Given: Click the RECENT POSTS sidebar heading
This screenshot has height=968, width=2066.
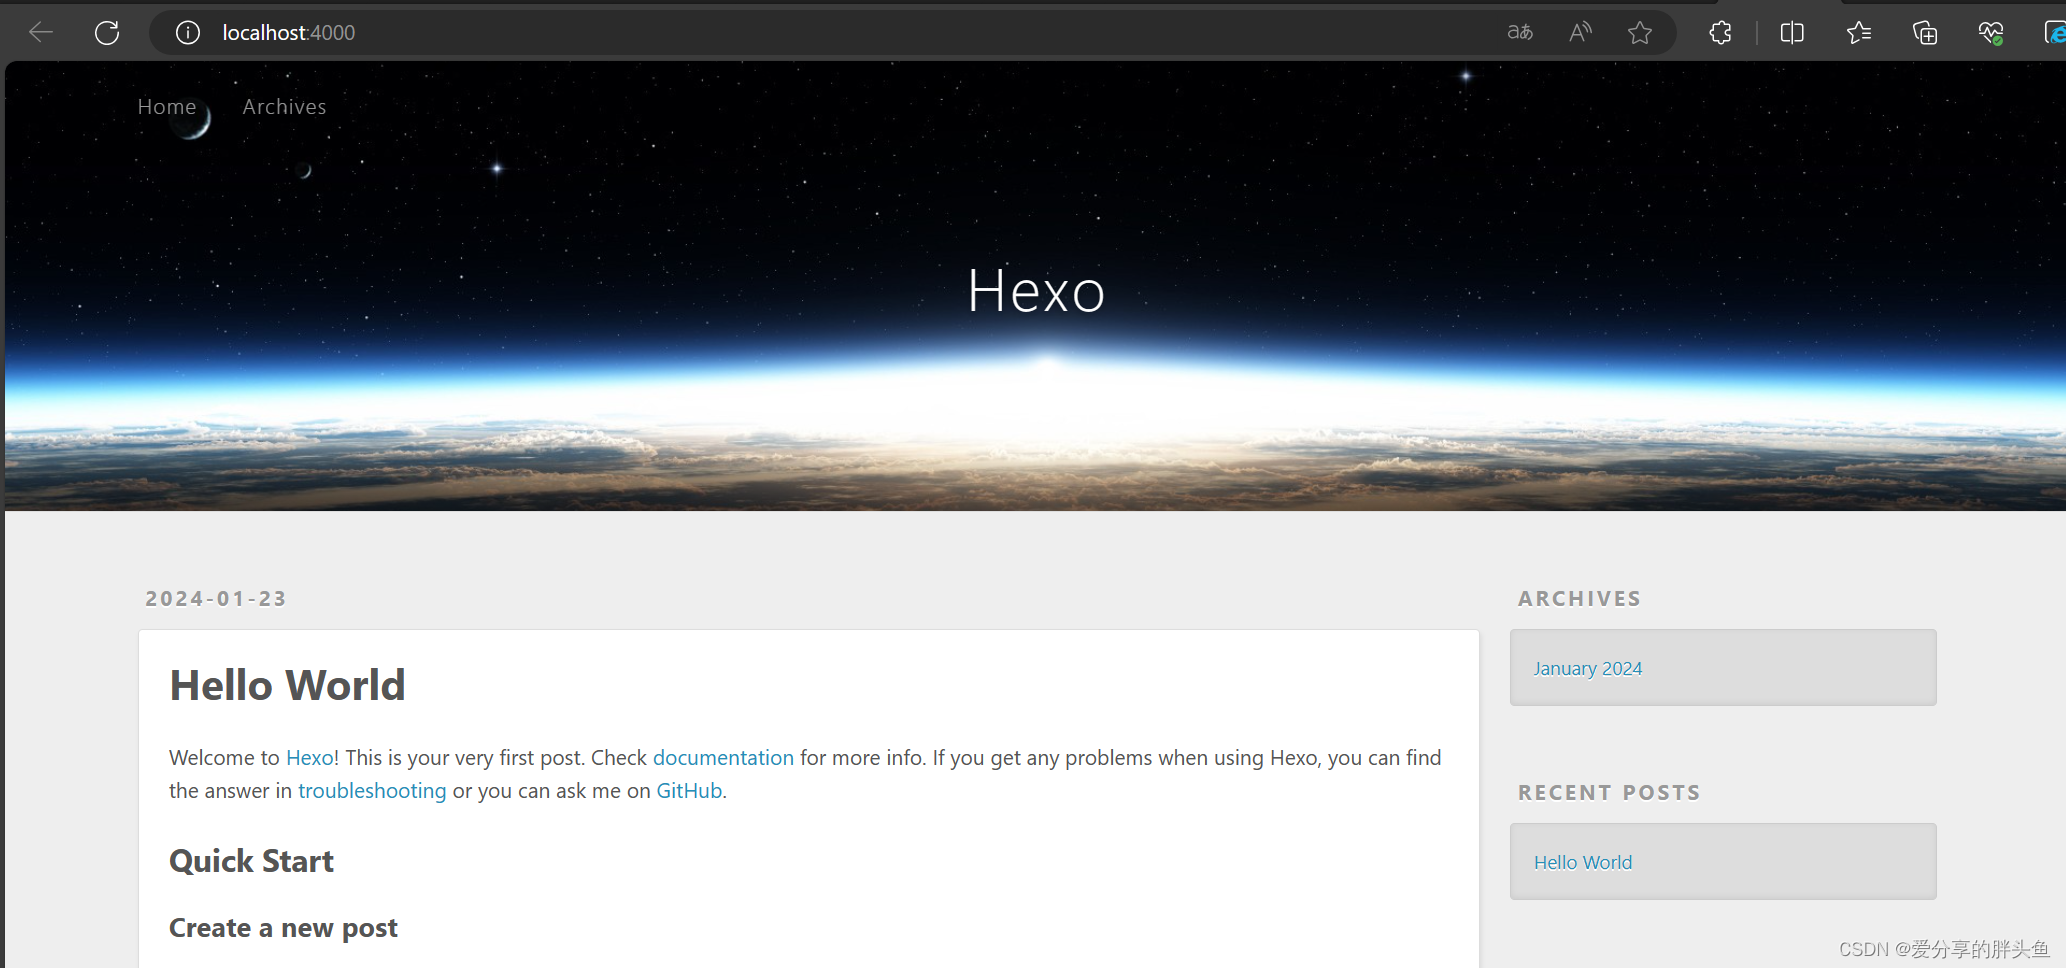Looking at the screenshot, I should pyautogui.click(x=1609, y=792).
